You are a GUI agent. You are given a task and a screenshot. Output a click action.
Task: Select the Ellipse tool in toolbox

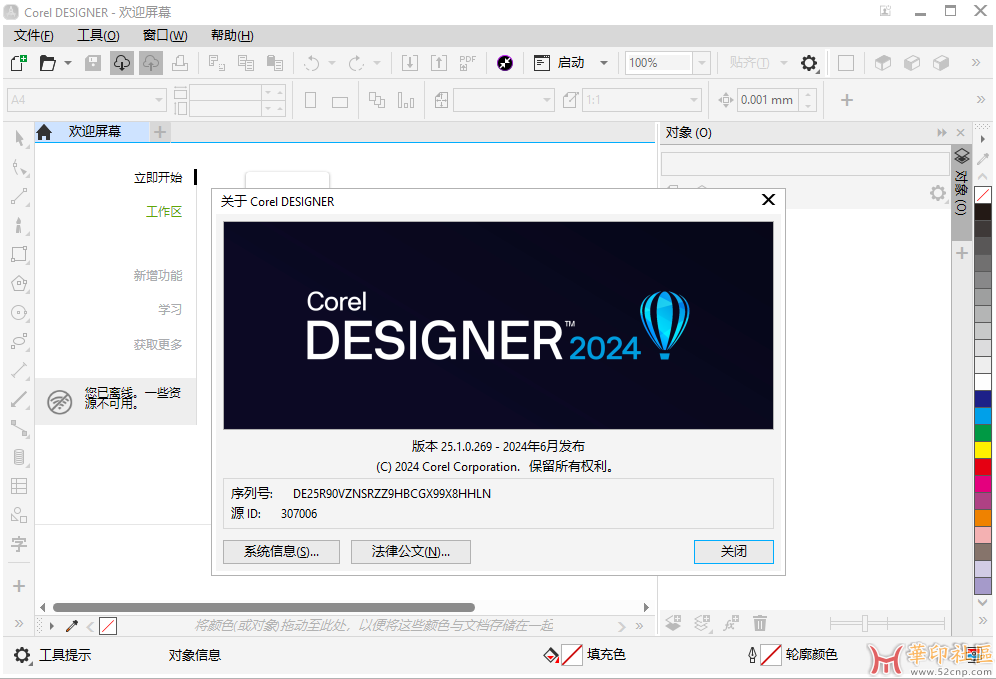[x=19, y=312]
